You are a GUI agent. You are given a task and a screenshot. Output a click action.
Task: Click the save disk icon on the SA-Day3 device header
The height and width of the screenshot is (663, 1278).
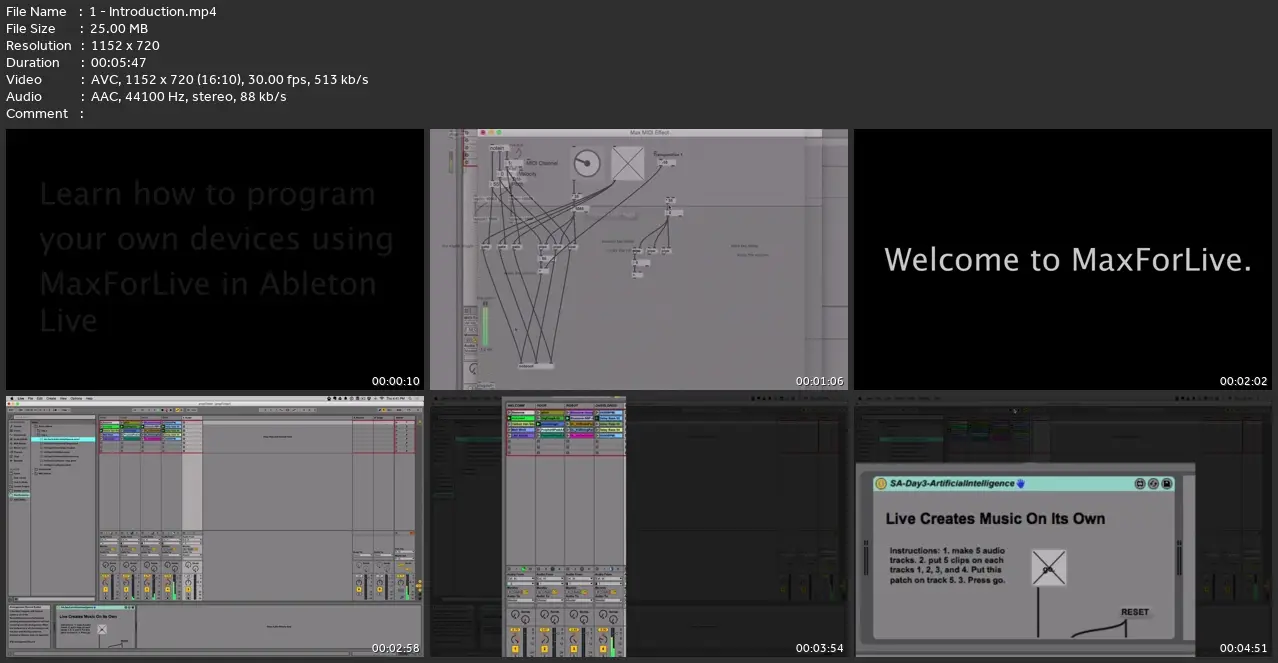1166,484
